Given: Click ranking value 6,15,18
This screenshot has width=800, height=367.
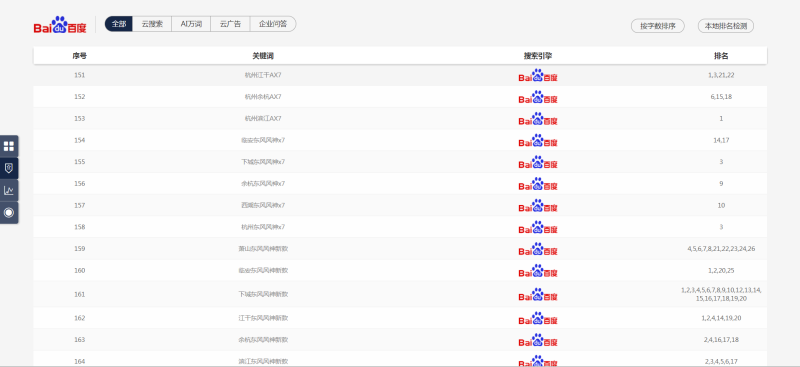Looking at the screenshot, I should pos(721,96).
